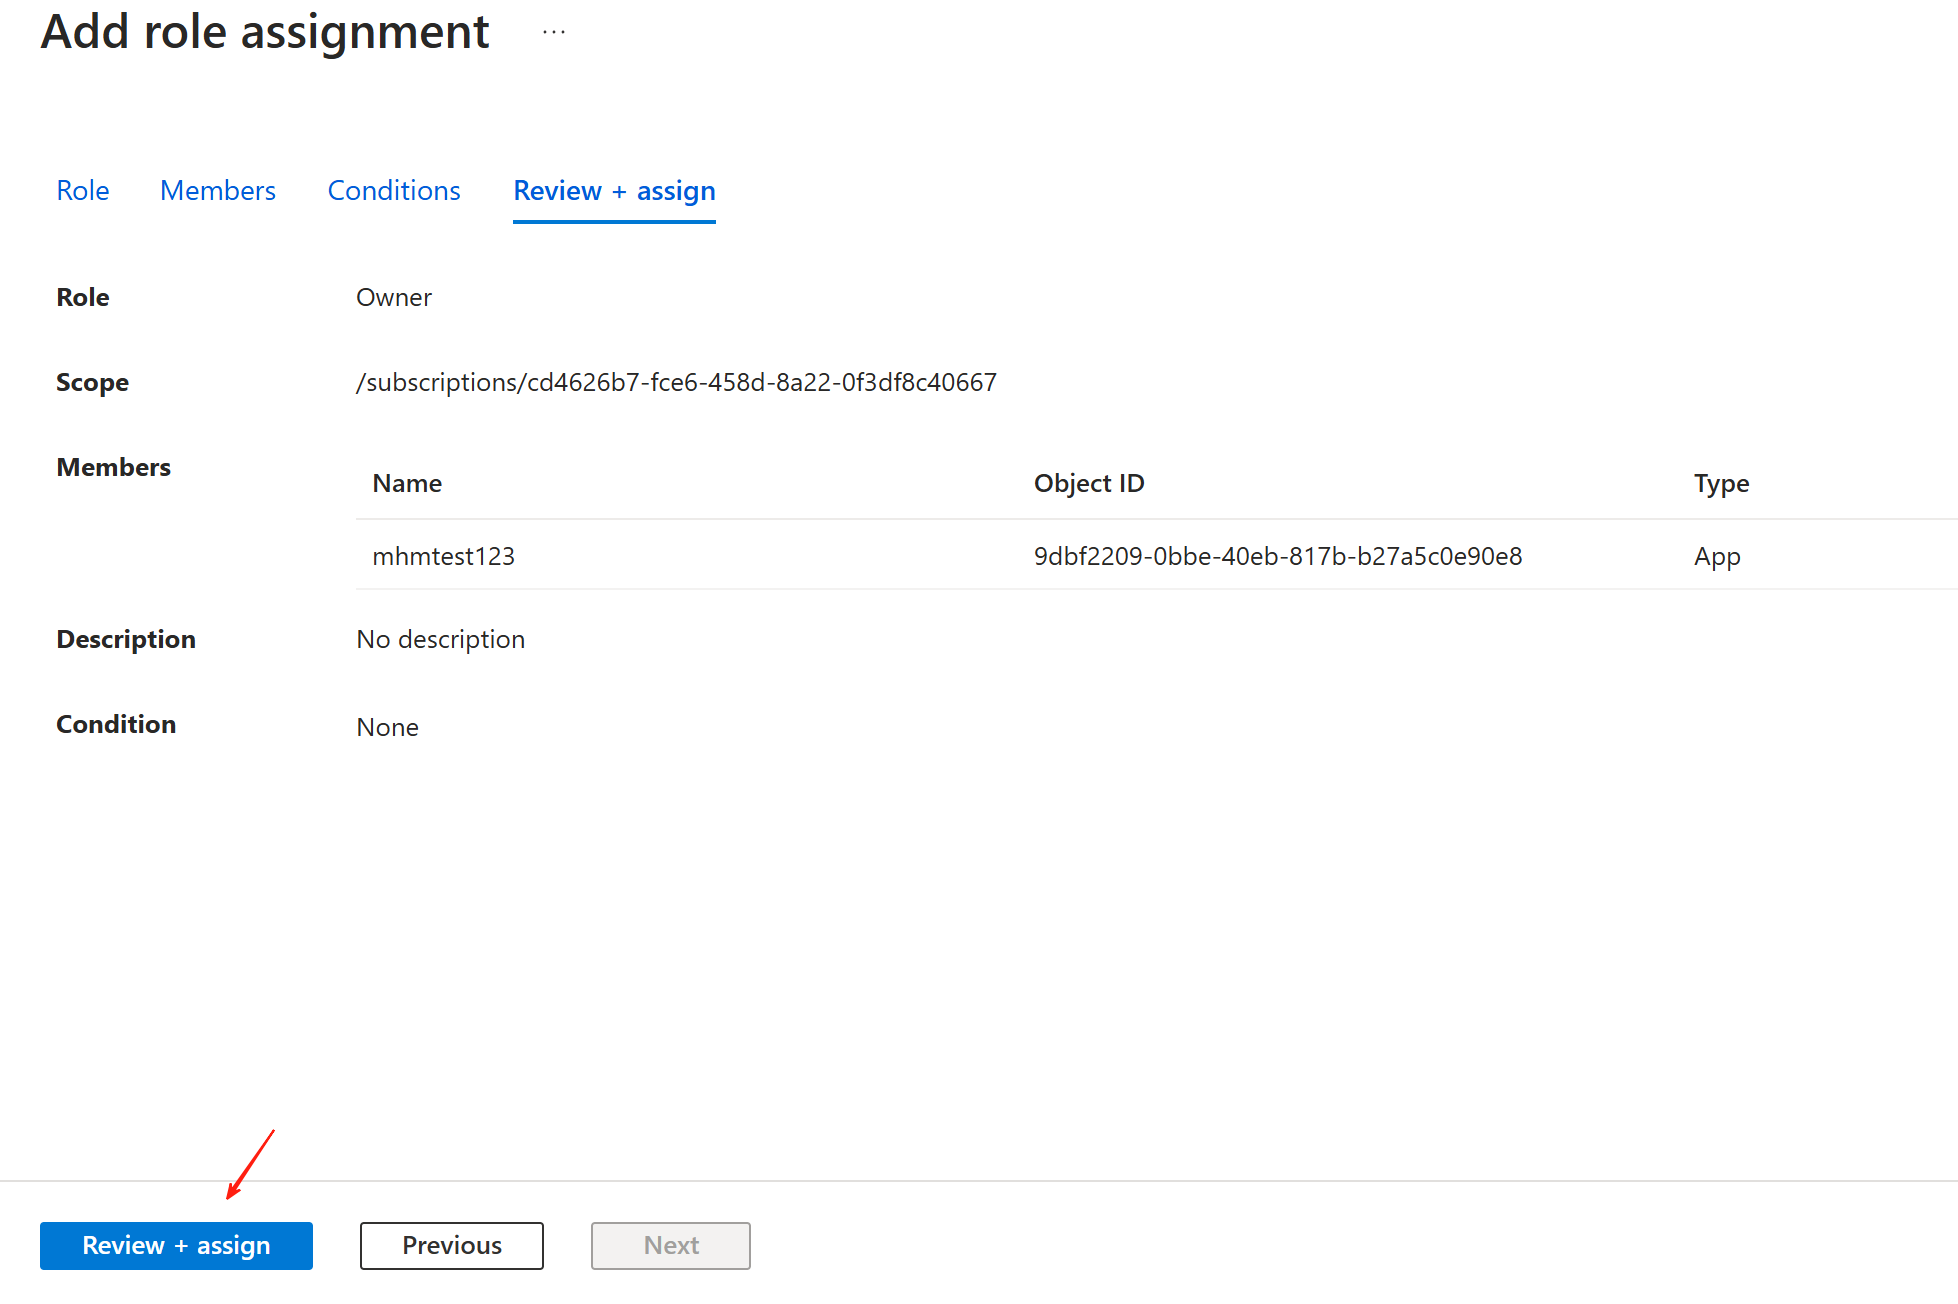Image resolution: width=1958 pixels, height=1304 pixels.
Task: Select the Review + assign tab
Action: pyautogui.click(x=614, y=191)
